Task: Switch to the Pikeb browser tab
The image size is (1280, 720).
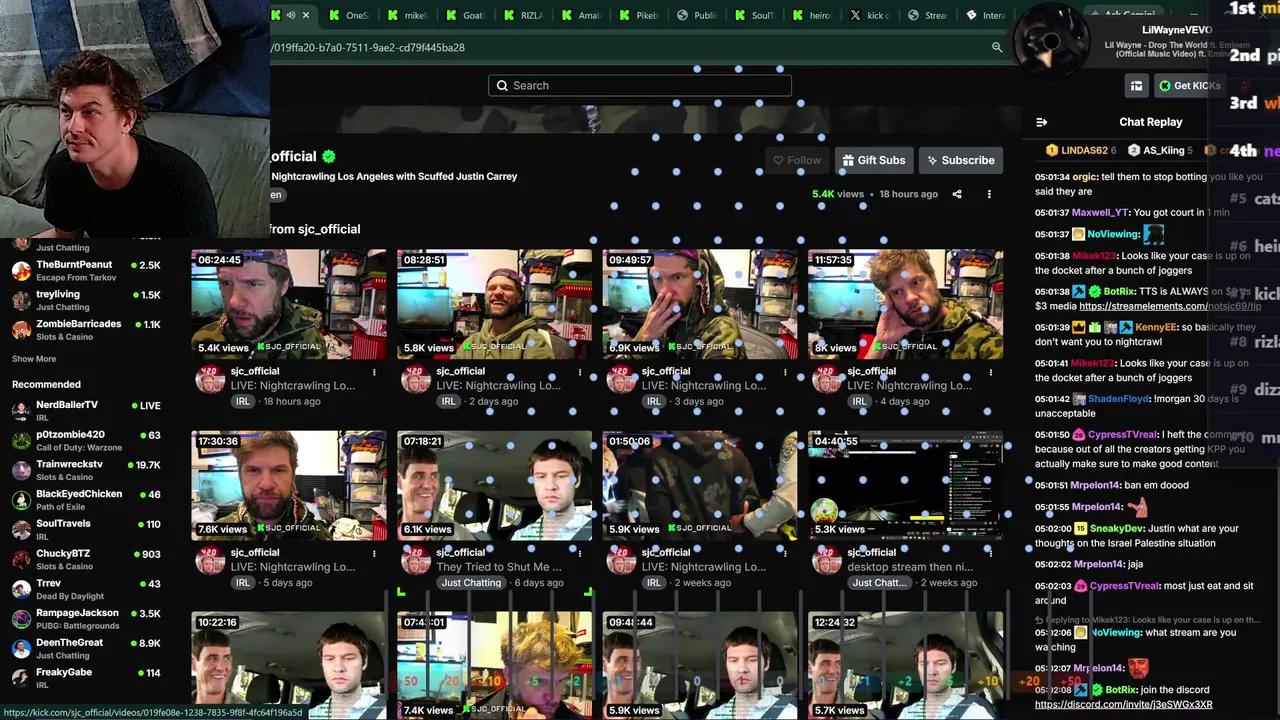Action: point(637,15)
